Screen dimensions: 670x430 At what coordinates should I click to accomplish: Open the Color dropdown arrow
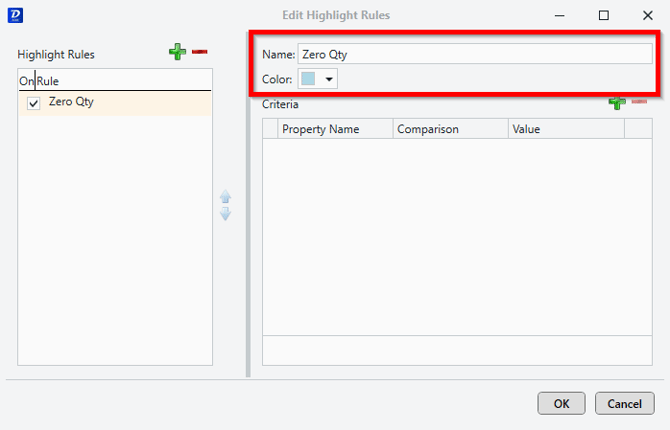pos(329,79)
